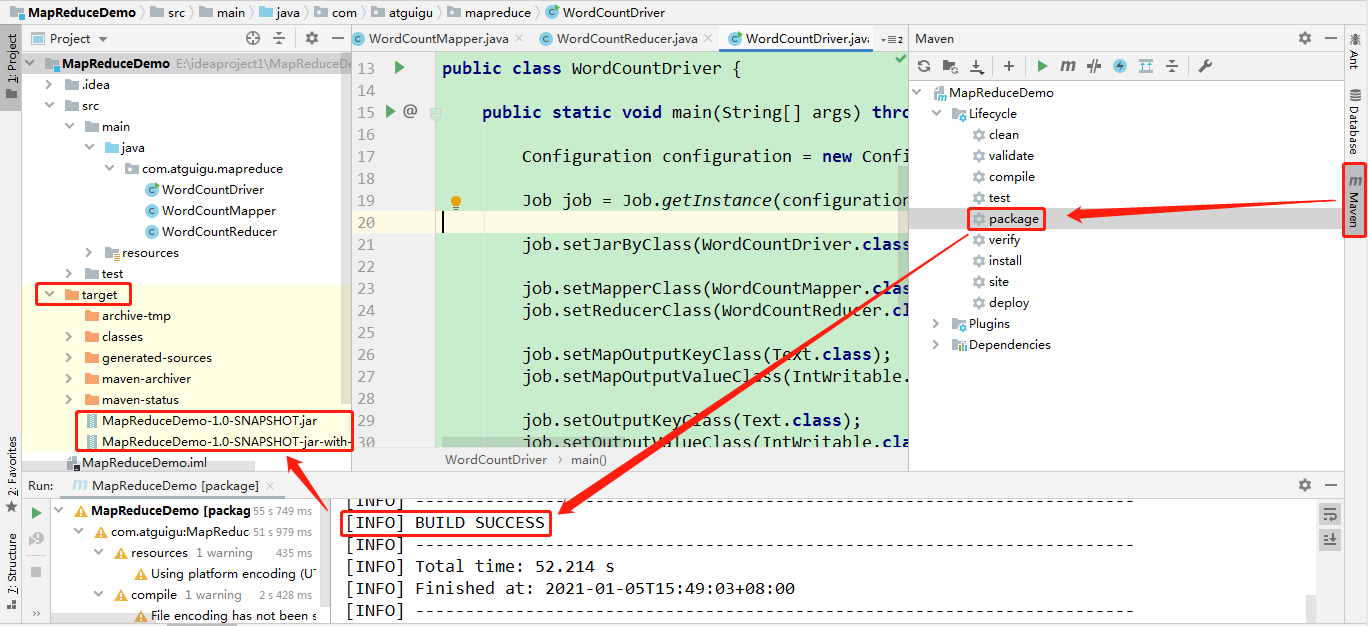Open the Database tool window tab
Screen dimensions: 1368x626
point(1355,121)
